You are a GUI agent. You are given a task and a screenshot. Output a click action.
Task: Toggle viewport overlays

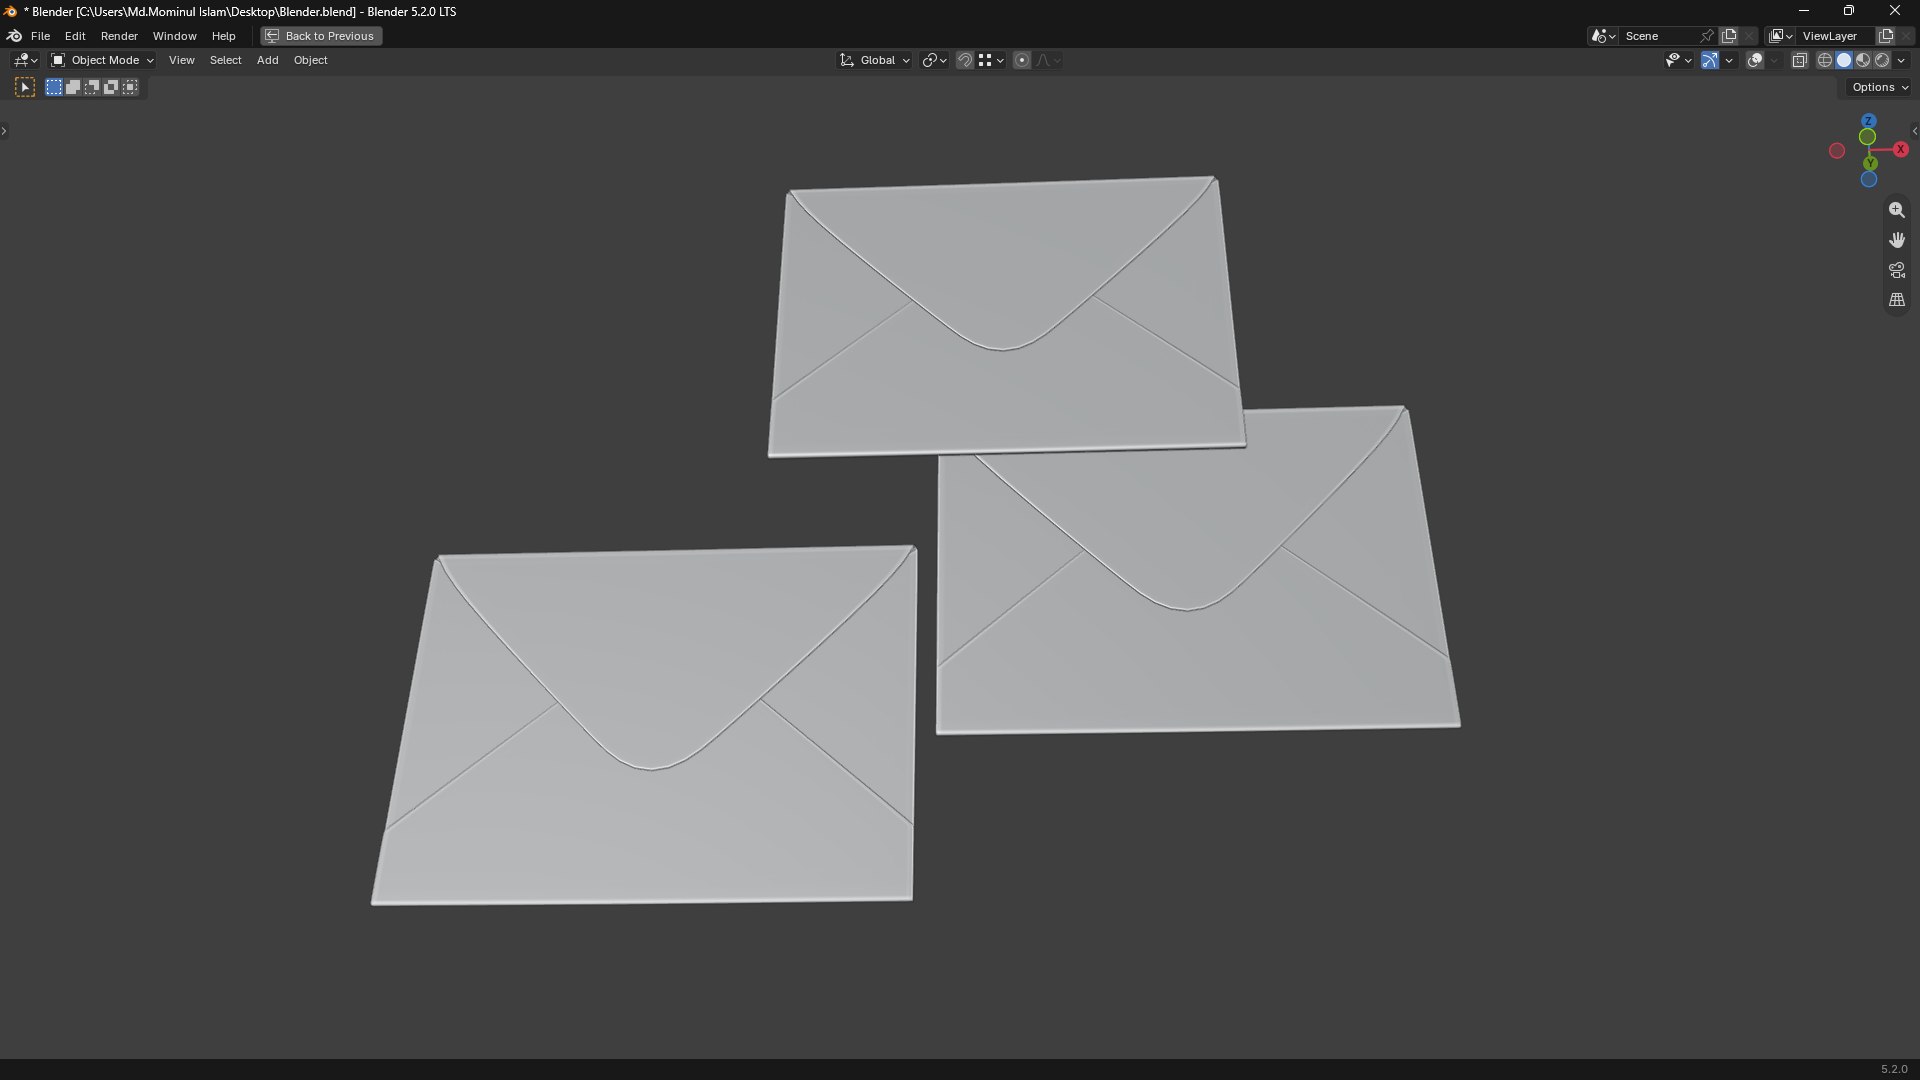(1755, 60)
